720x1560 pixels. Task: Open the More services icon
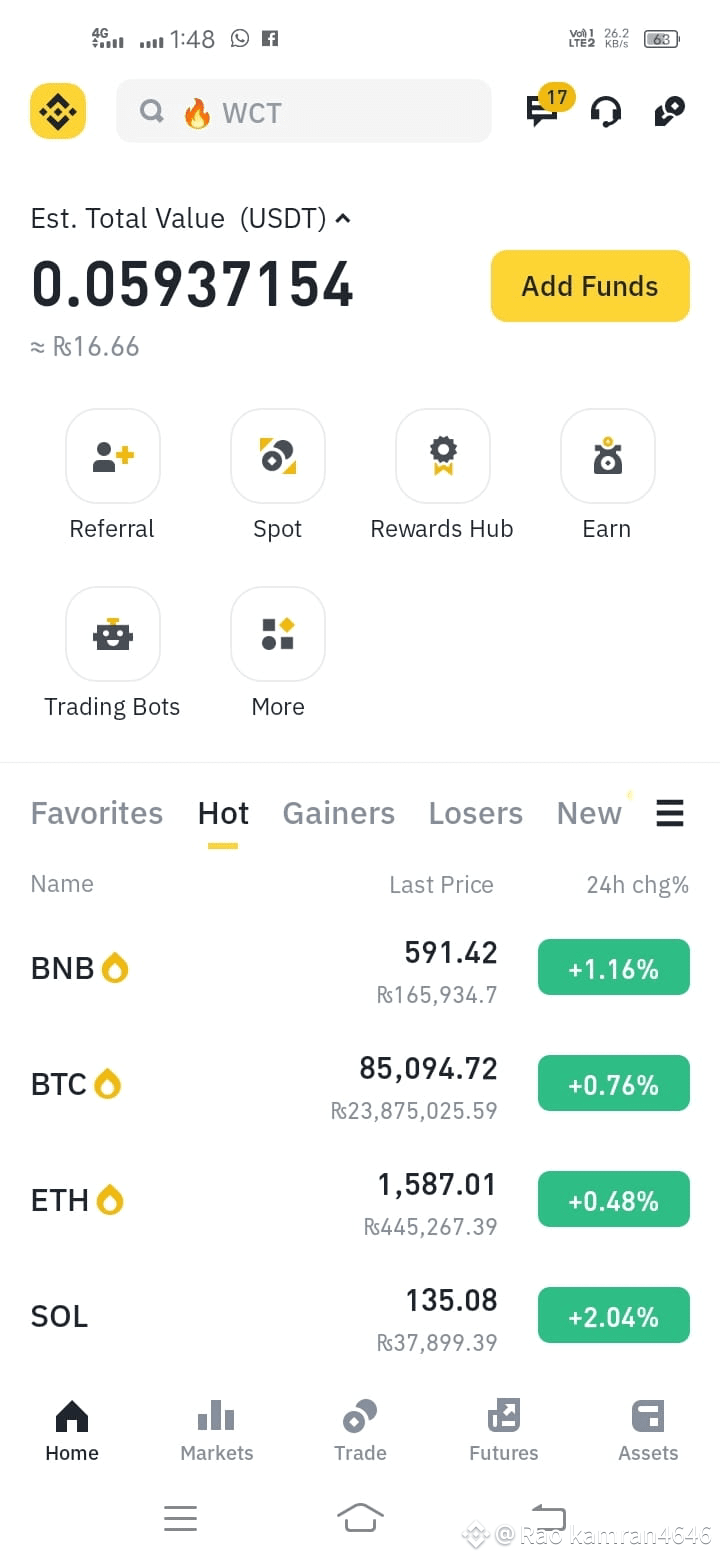[x=278, y=634]
